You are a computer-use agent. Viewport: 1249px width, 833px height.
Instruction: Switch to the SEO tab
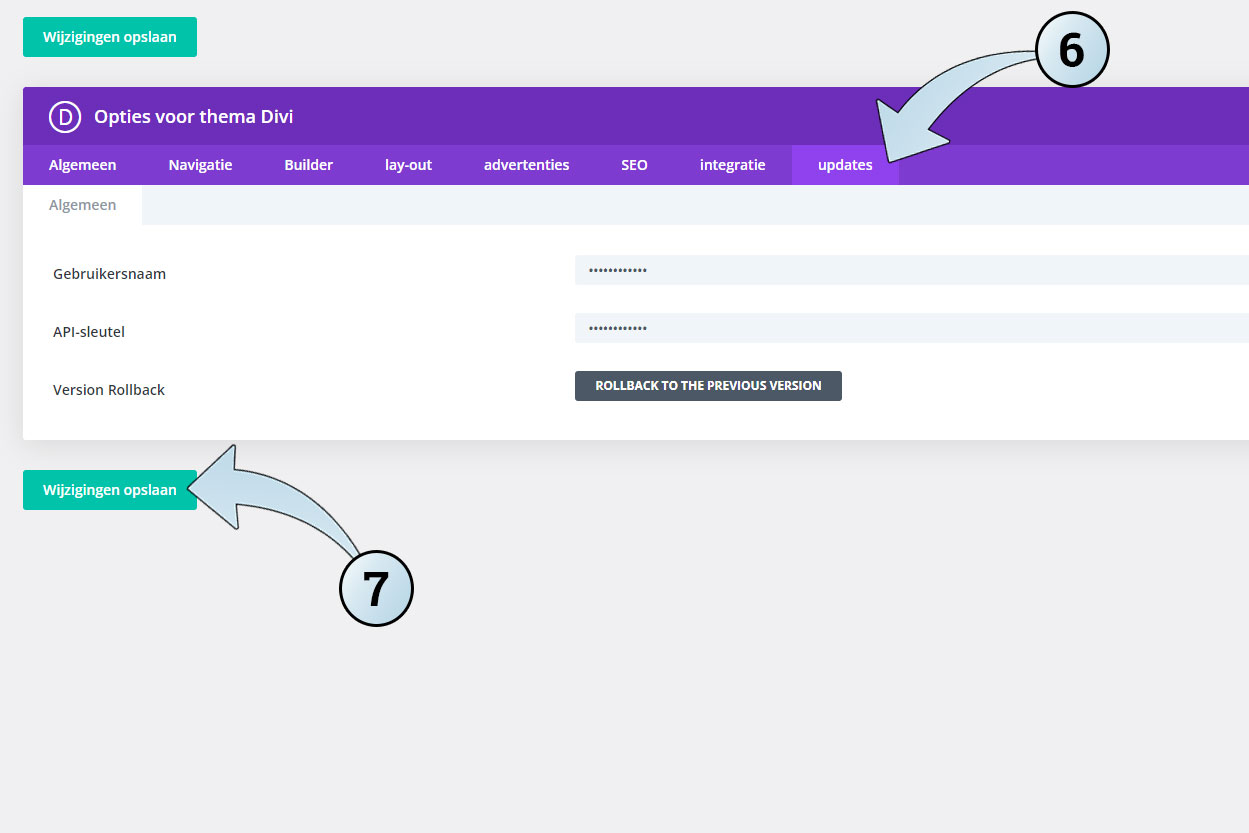click(634, 164)
